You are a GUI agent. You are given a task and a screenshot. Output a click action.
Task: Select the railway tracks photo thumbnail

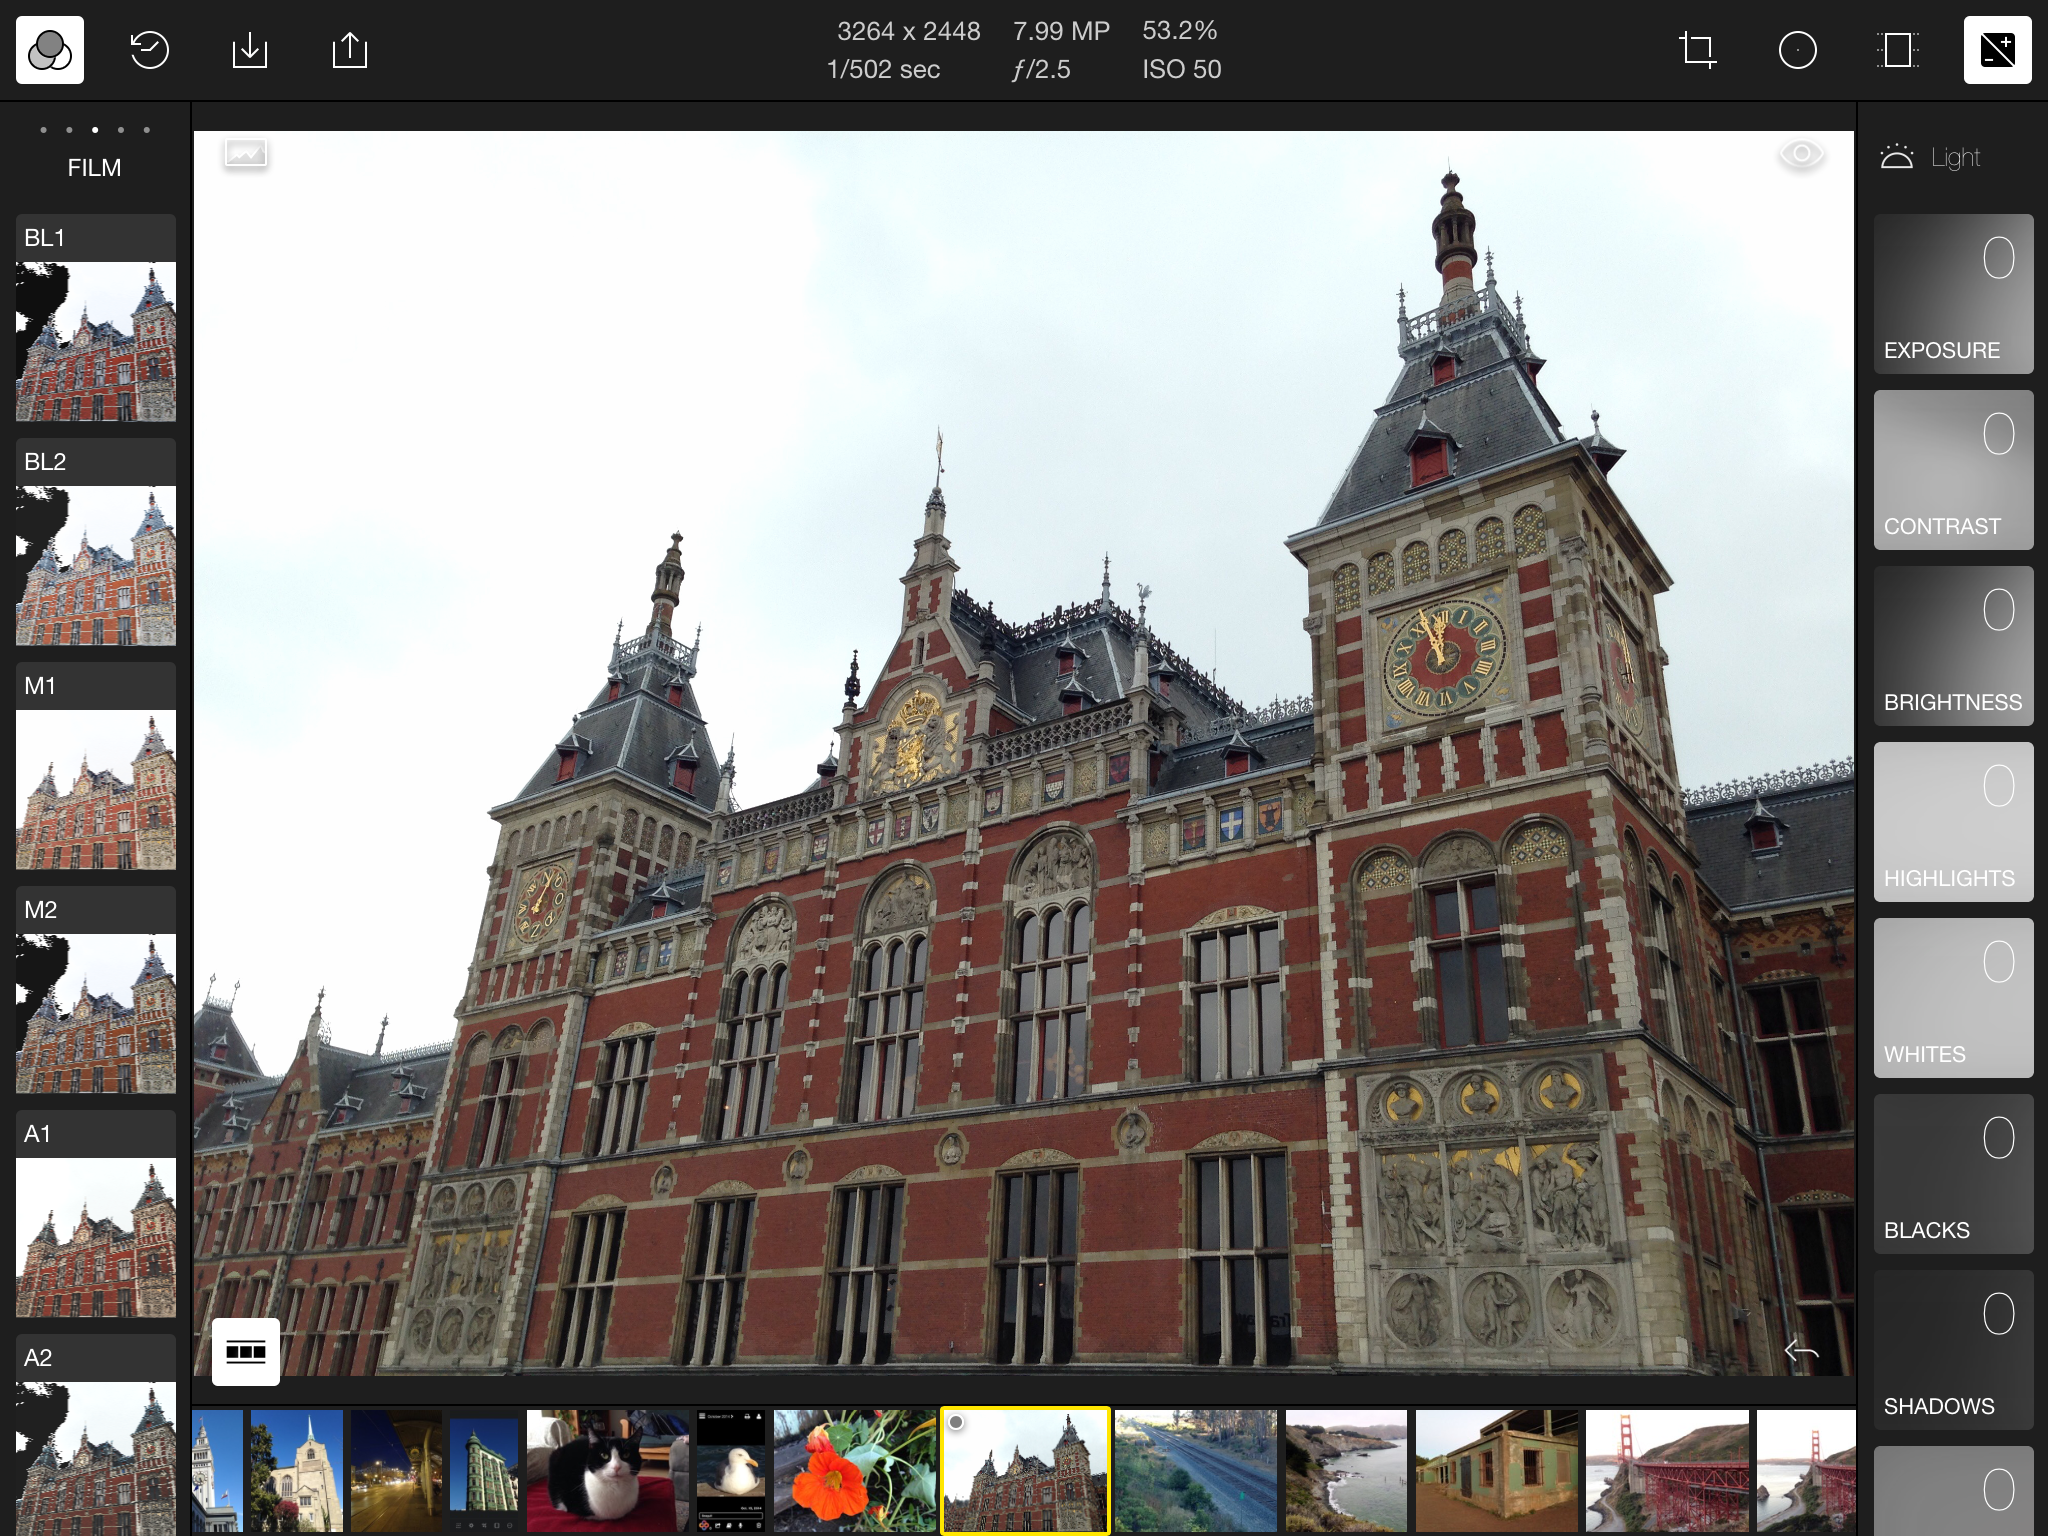(x=1196, y=1471)
